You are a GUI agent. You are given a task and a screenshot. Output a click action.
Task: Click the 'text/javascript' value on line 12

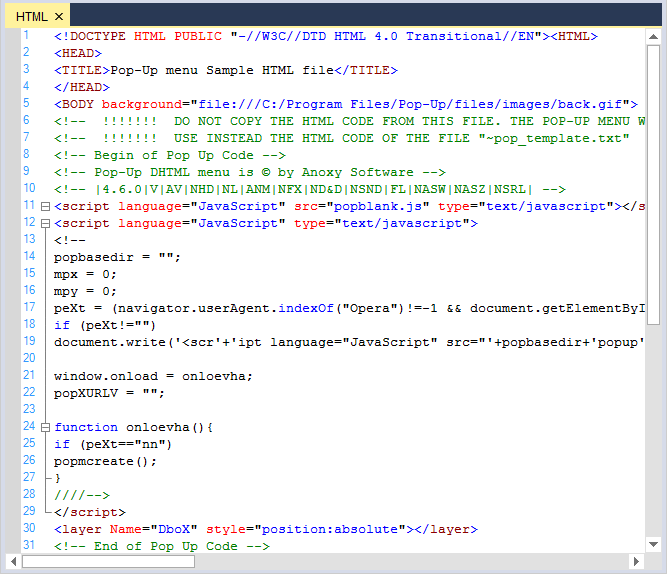tap(402, 223)
